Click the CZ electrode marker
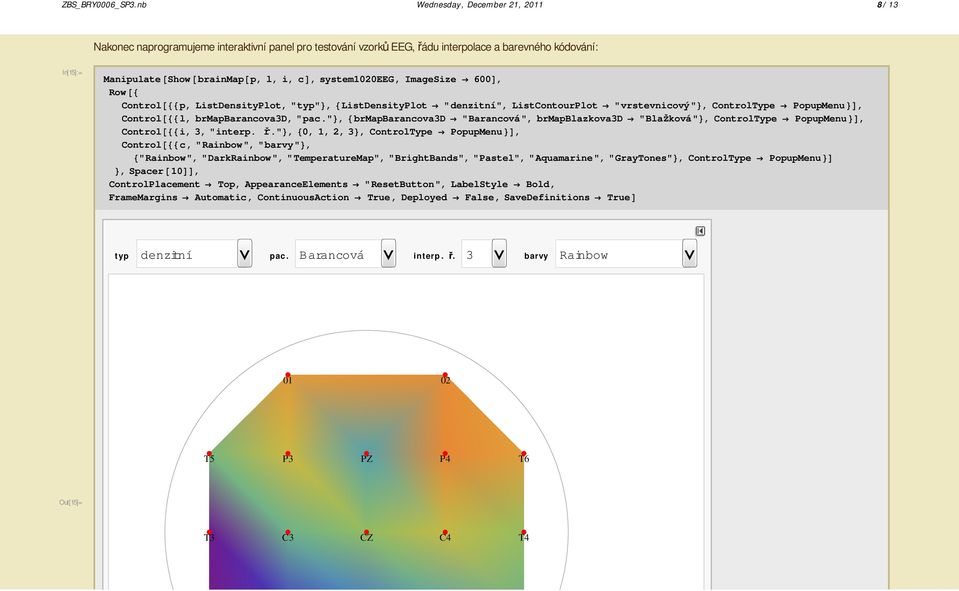The height and width of the screenshot is (591, 959). pos(366,532)
